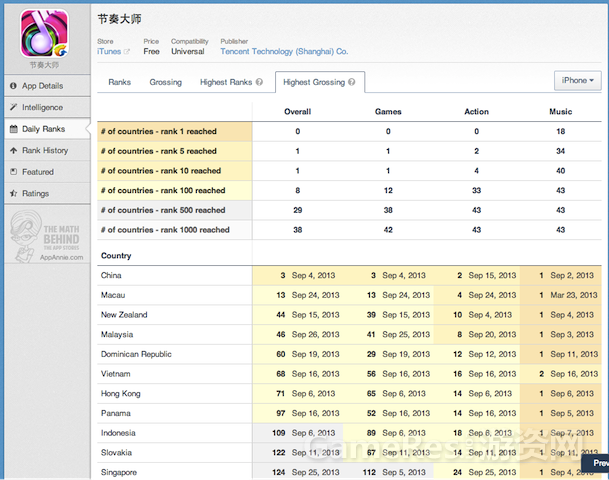Screen dimensions: 609x480
Task: Open the App Details sidebar item
Action: coord(47,86)
